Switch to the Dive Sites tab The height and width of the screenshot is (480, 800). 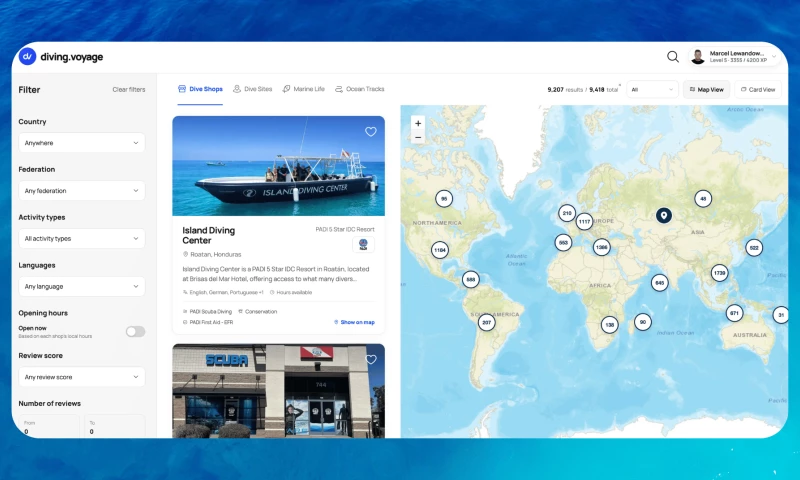[253, 89]
